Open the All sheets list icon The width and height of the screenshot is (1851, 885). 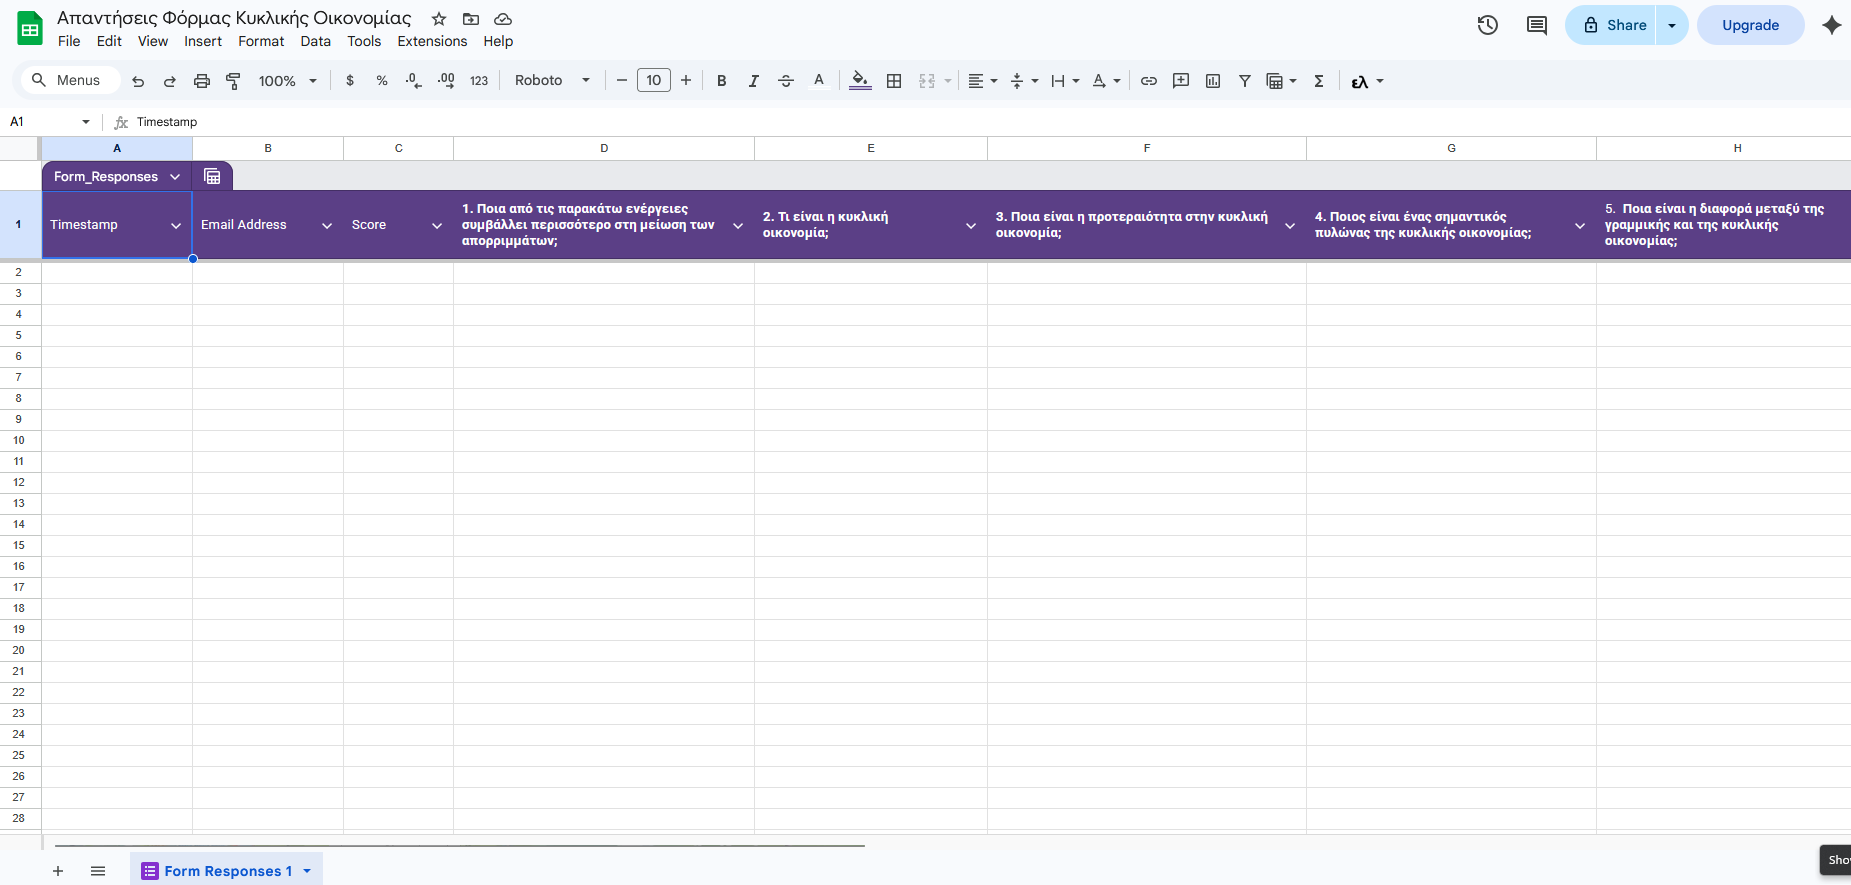98,871
